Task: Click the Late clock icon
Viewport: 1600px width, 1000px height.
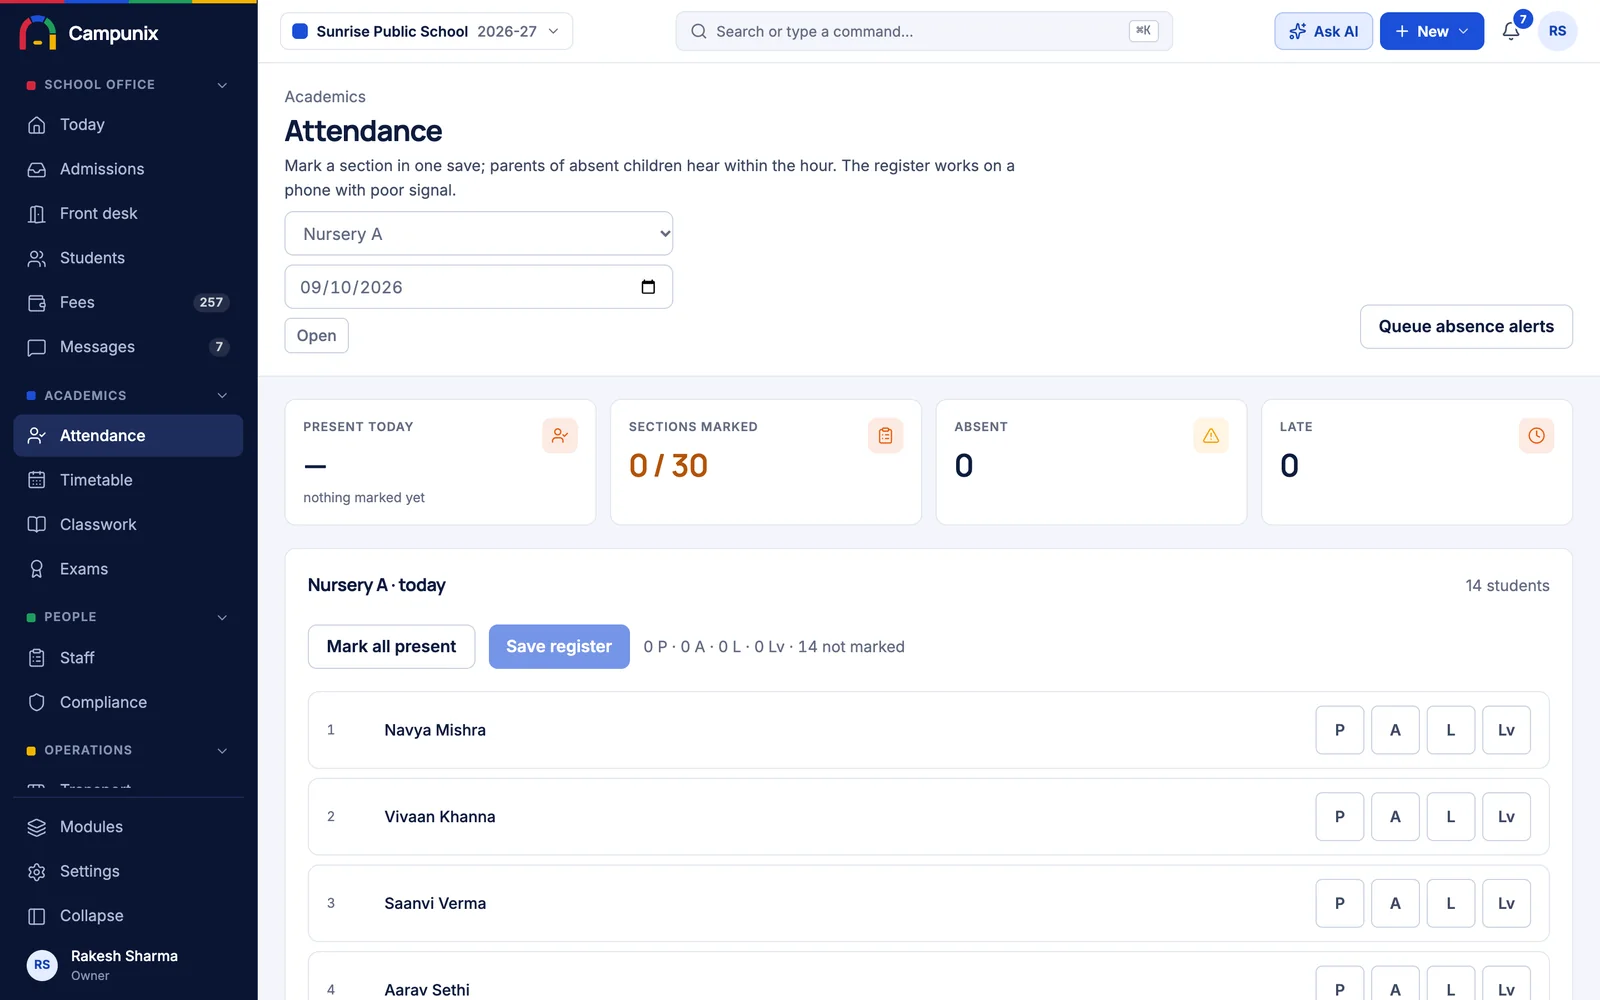Action: pos(1537,436)
